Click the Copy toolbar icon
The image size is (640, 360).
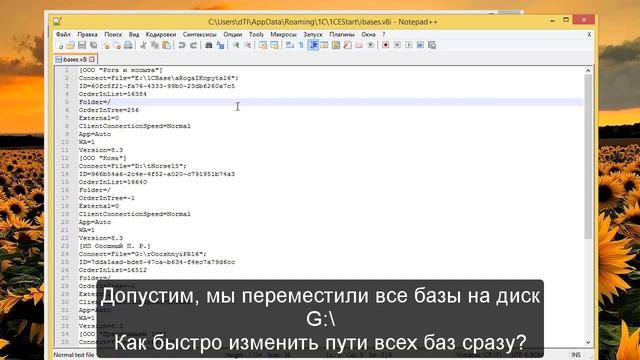155,45
